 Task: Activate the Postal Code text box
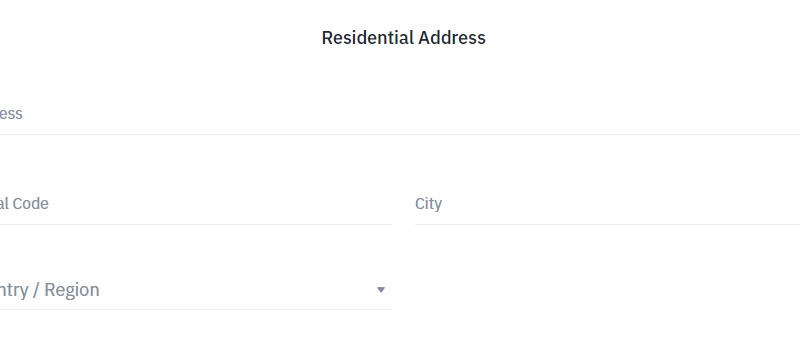196,204
